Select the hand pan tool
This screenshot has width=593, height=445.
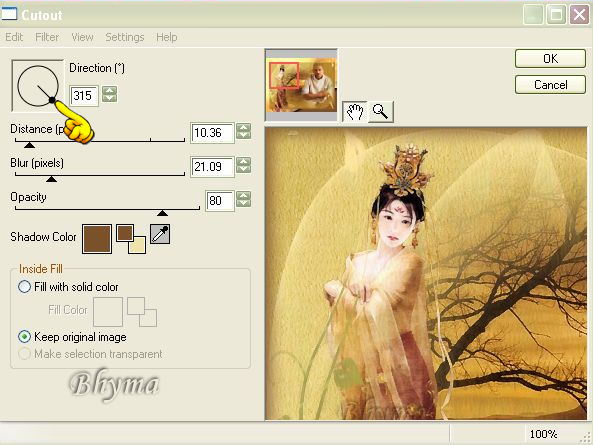point(354,112)
